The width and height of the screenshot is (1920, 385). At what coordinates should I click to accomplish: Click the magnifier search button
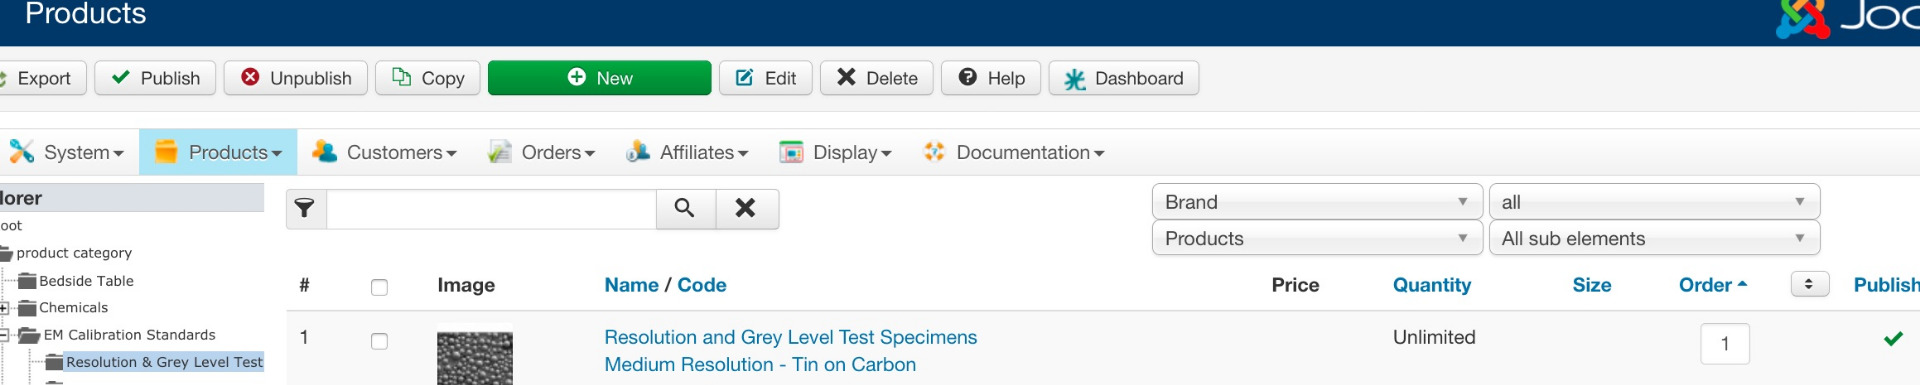point(685,208)
